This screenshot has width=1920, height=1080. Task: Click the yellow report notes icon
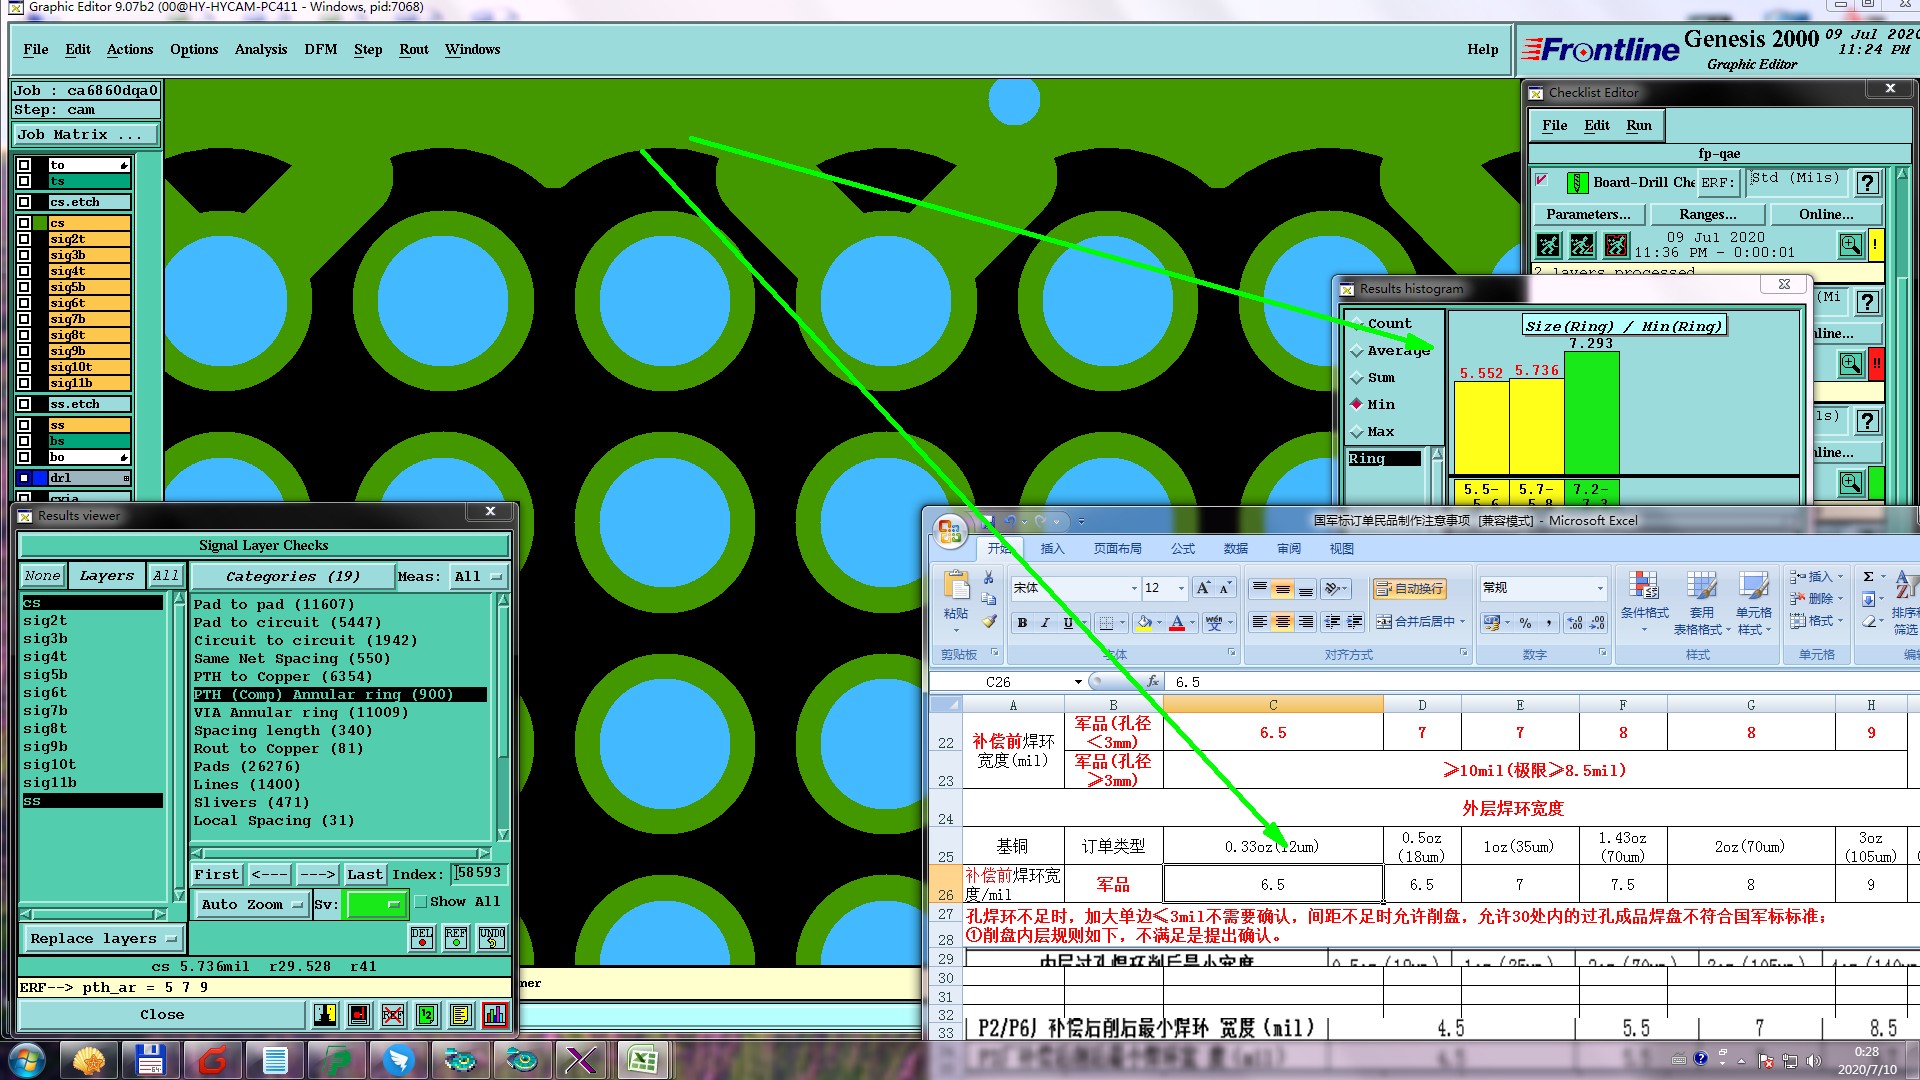[x=460, y=1015]
